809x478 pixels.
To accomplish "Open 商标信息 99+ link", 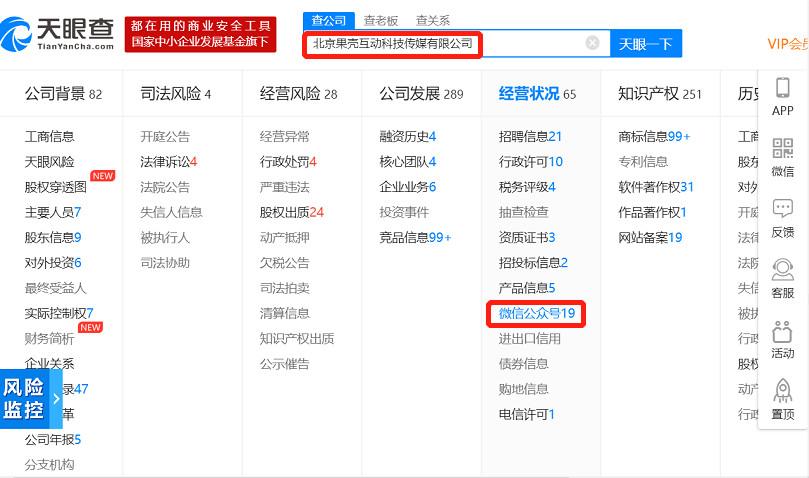I will pos(654,136).
